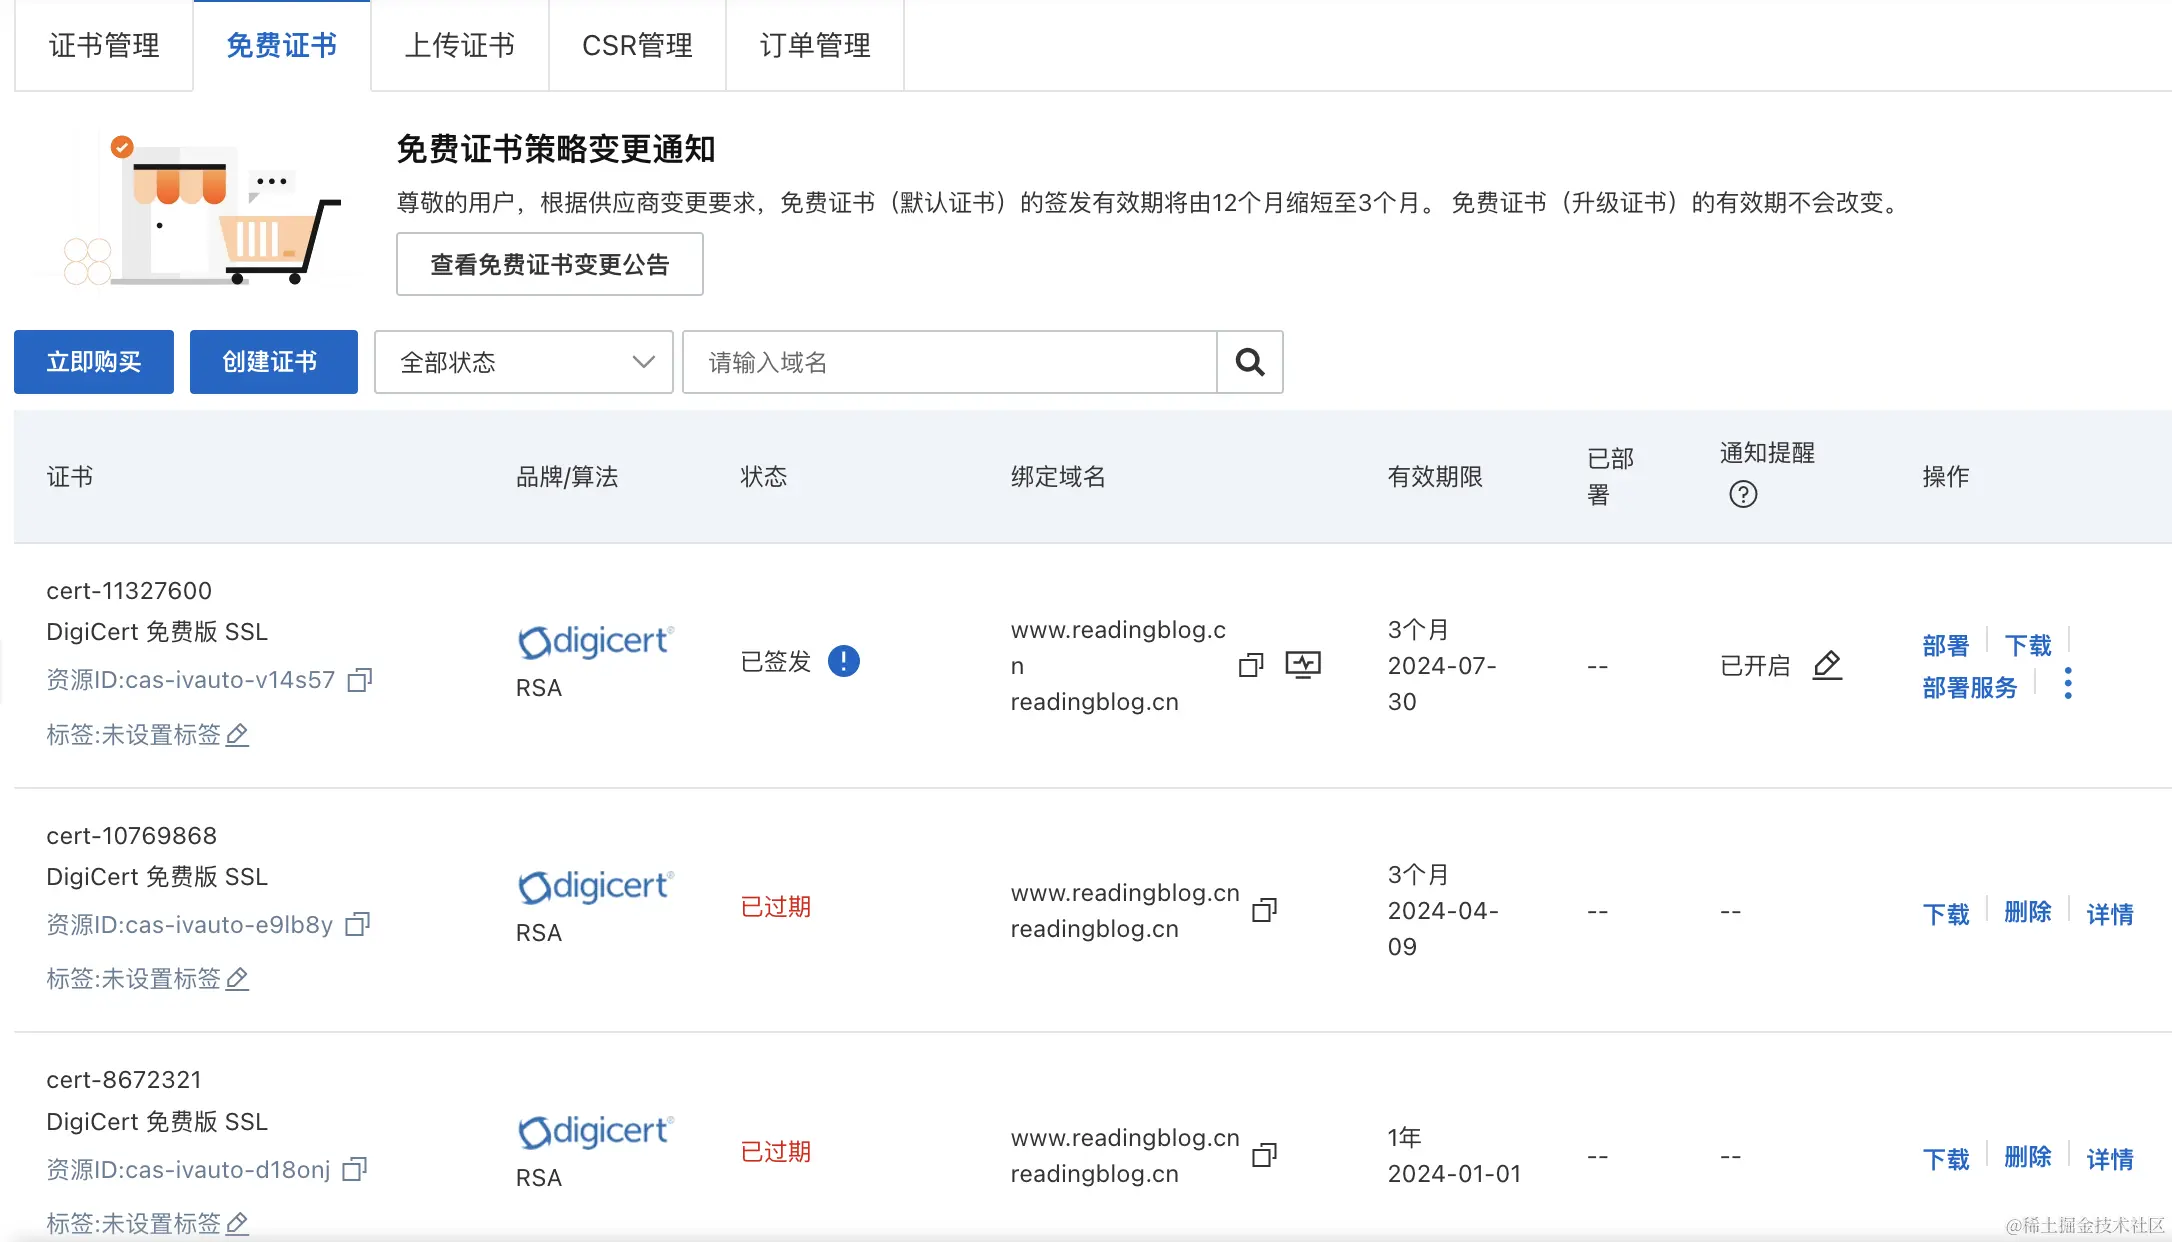Click the 2024-01-01 expiry date
2172x1242 pixels.
tap(1454, 1173)
